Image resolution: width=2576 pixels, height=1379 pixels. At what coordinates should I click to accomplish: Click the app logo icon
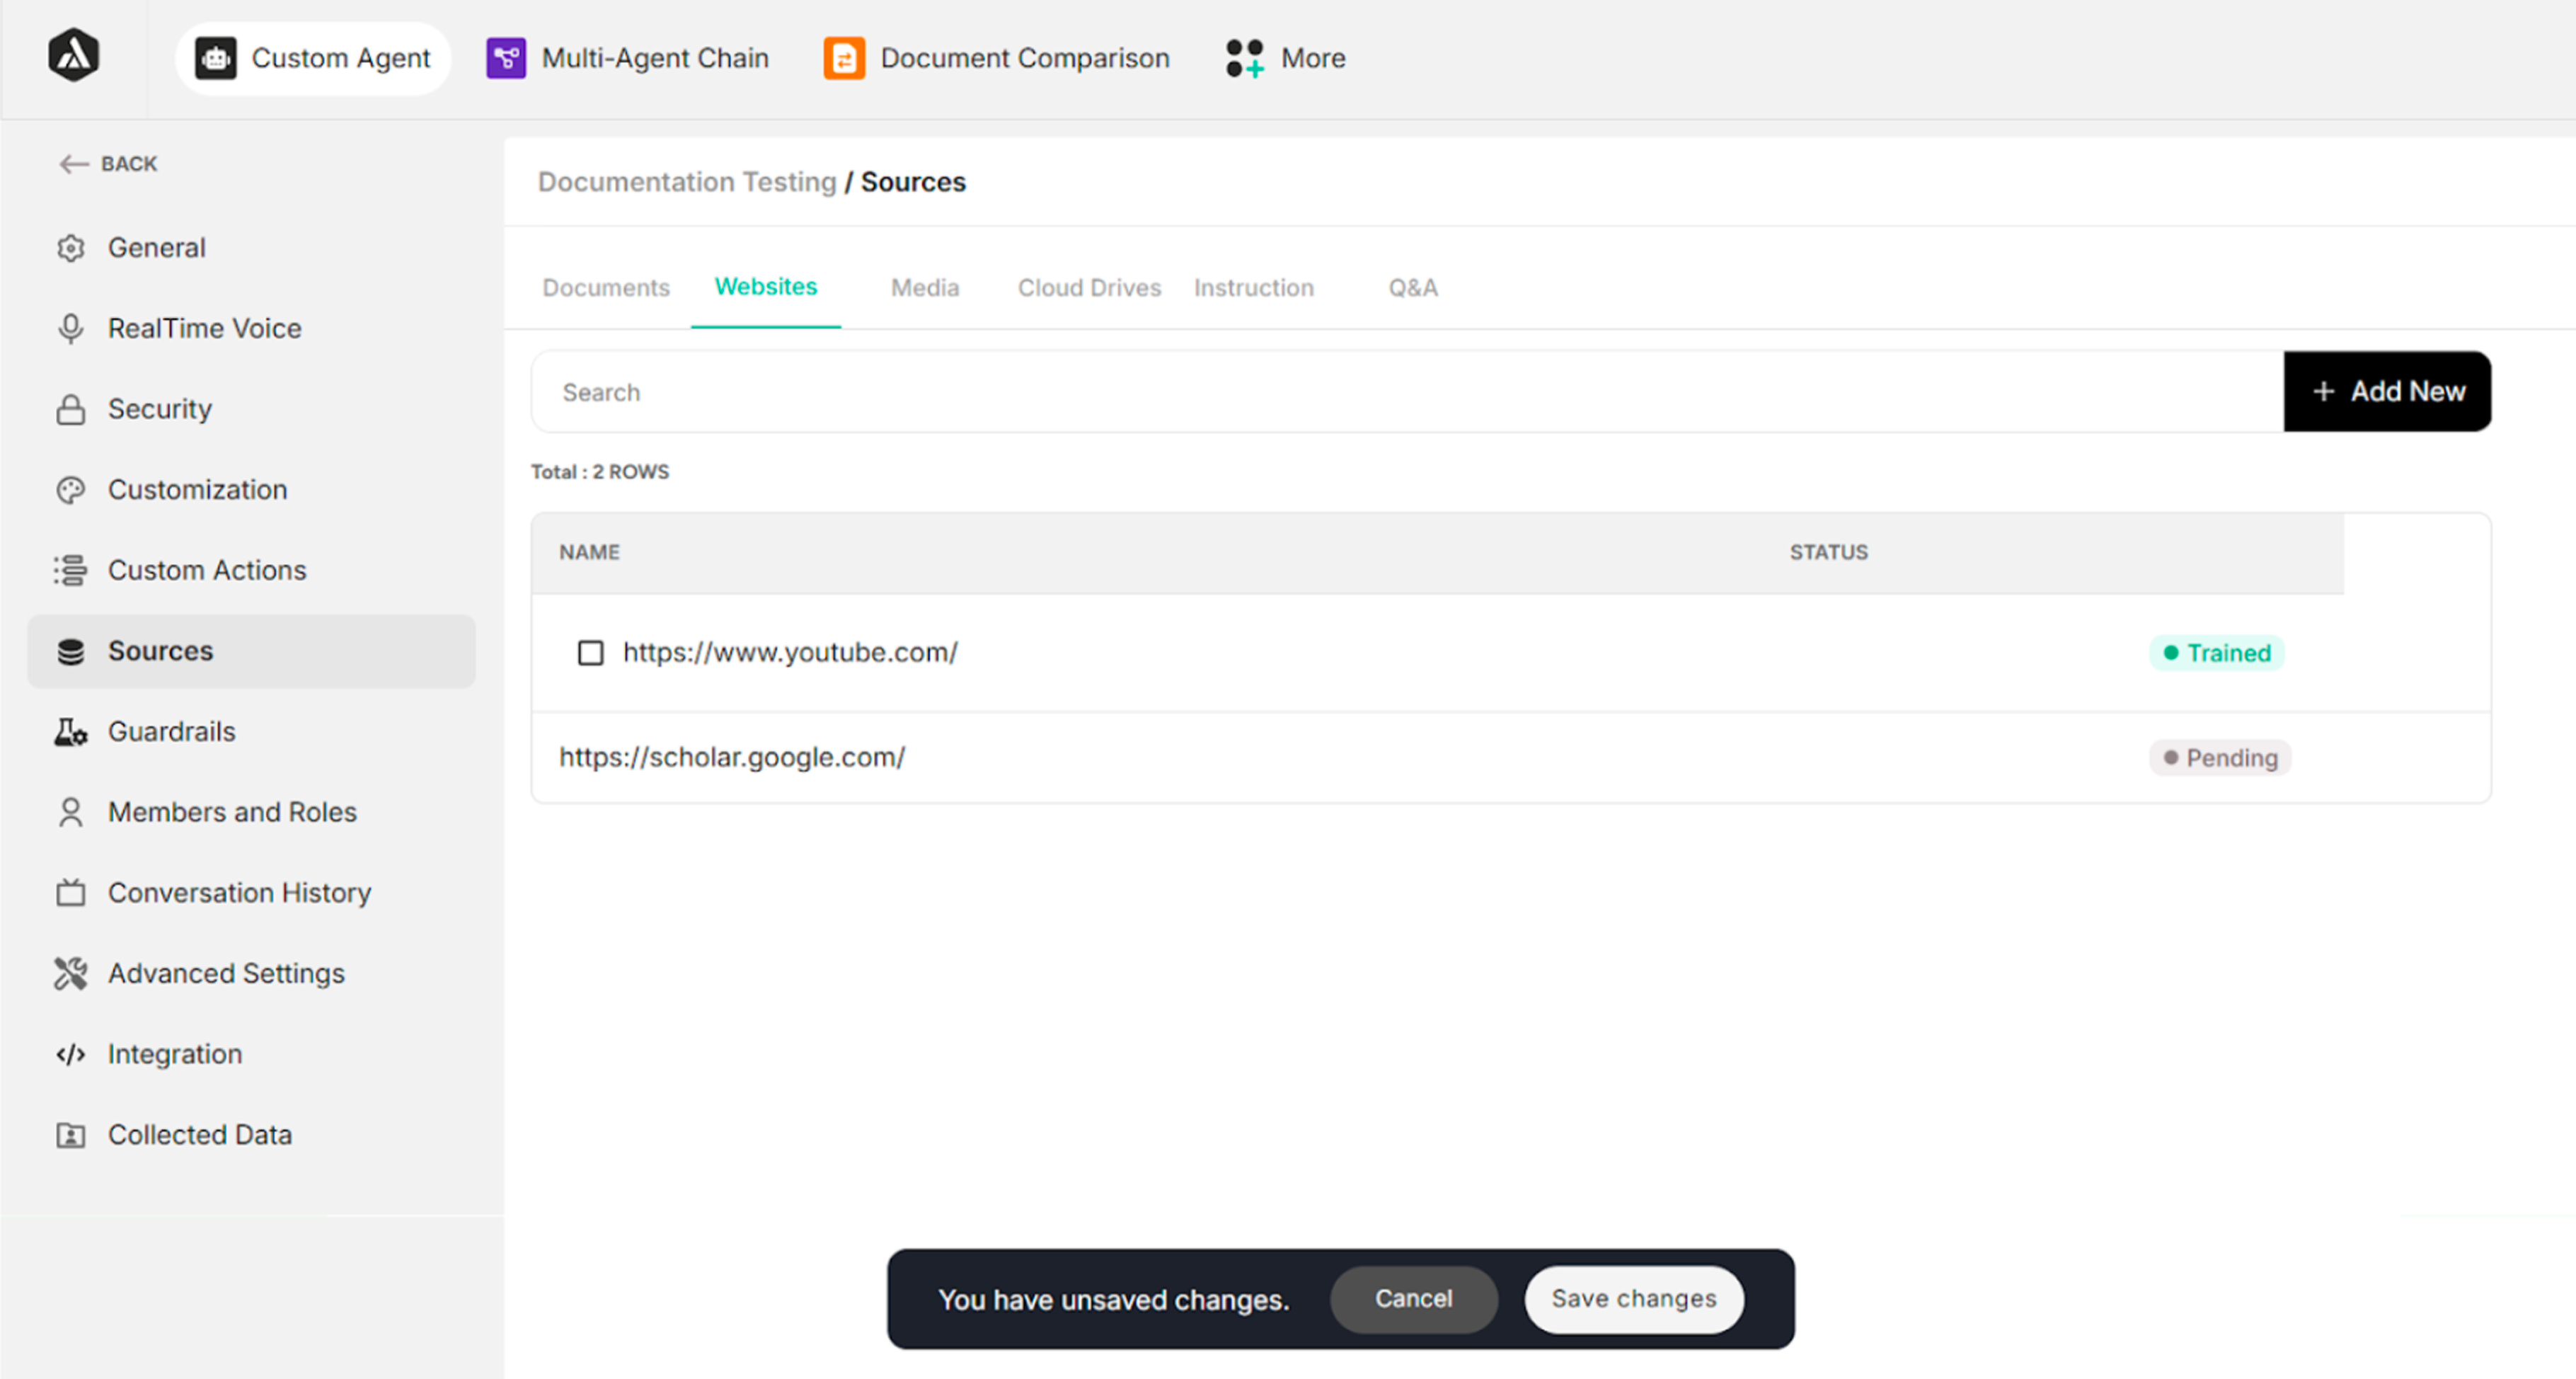73,56
